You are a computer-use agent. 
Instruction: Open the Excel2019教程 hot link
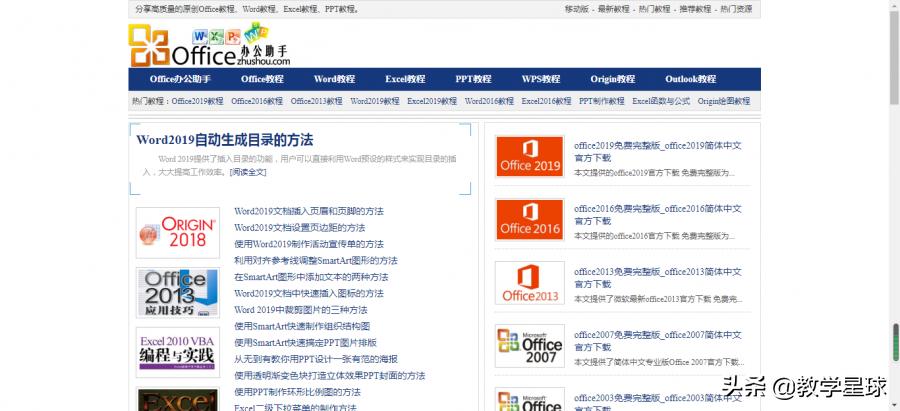click(x=432, y=101)
